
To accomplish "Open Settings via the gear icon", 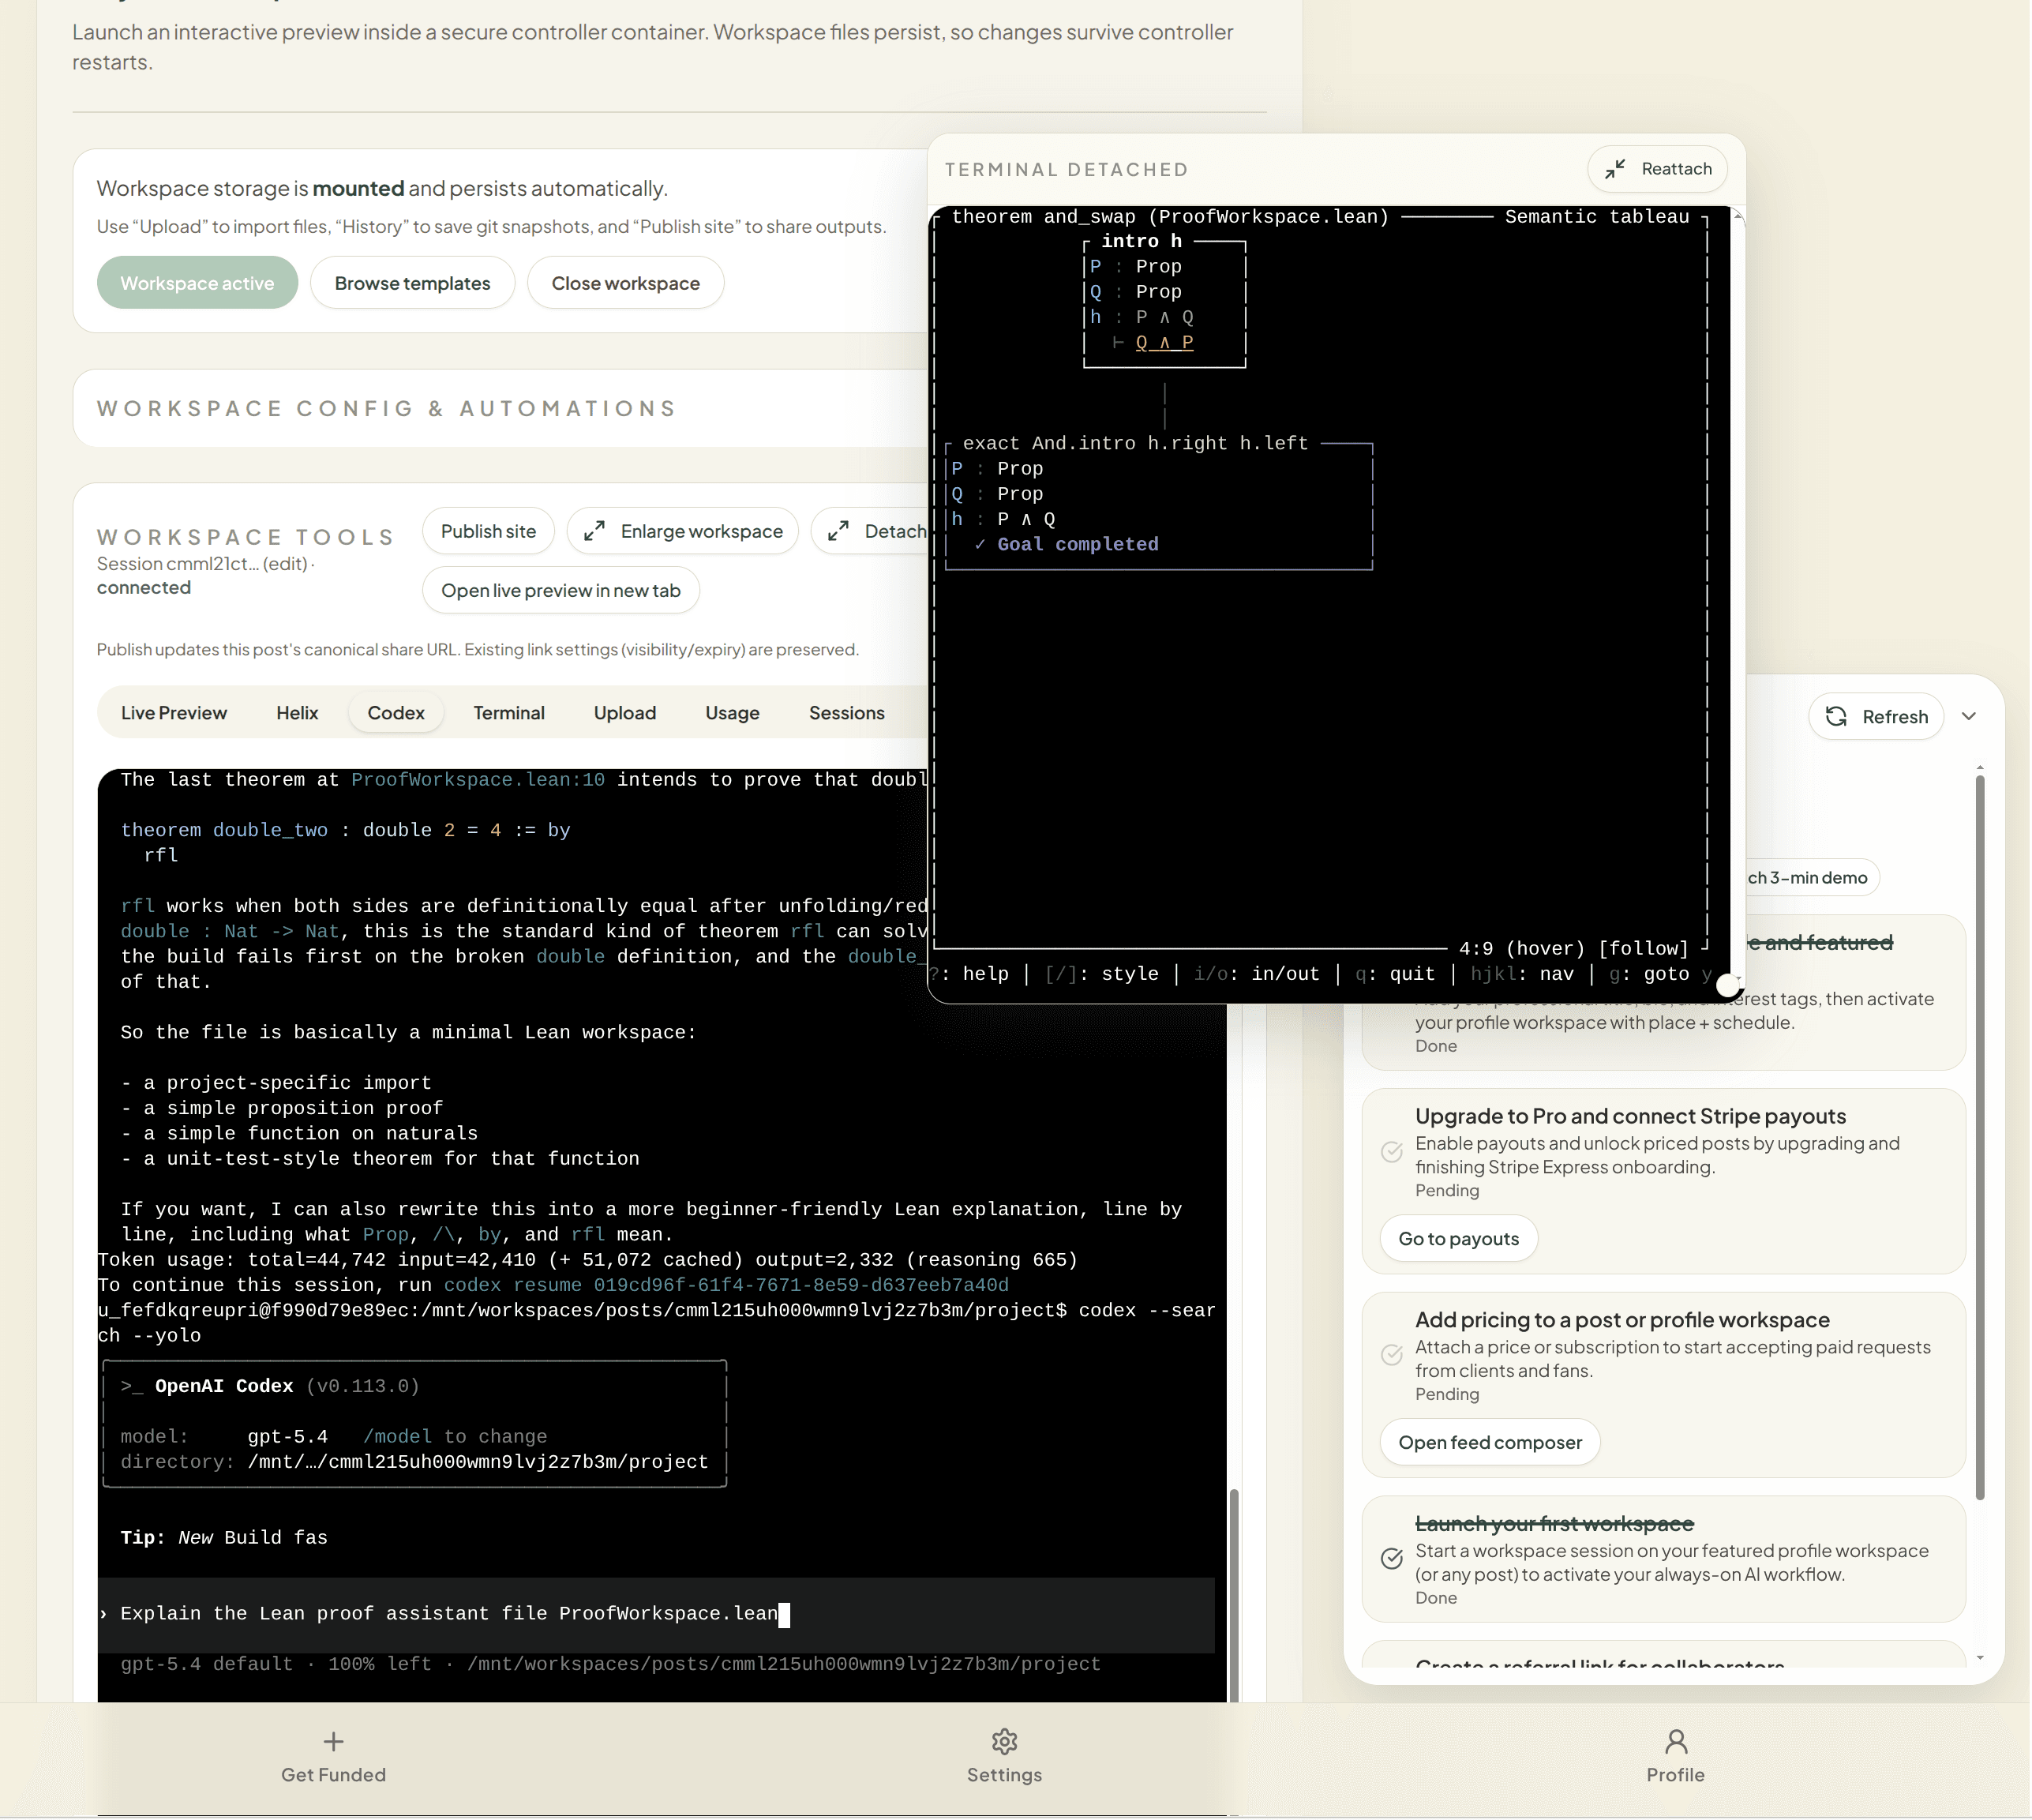I will [x=1004, y=1742].
